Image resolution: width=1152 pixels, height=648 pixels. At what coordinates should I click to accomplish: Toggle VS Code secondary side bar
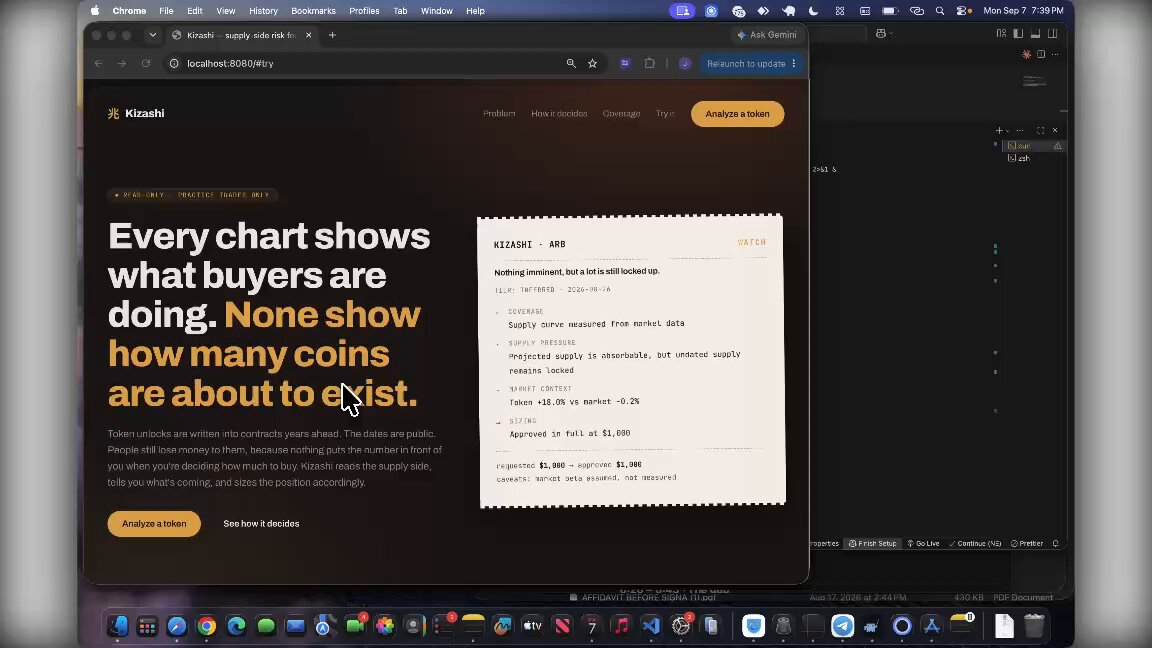[1053, 33]
